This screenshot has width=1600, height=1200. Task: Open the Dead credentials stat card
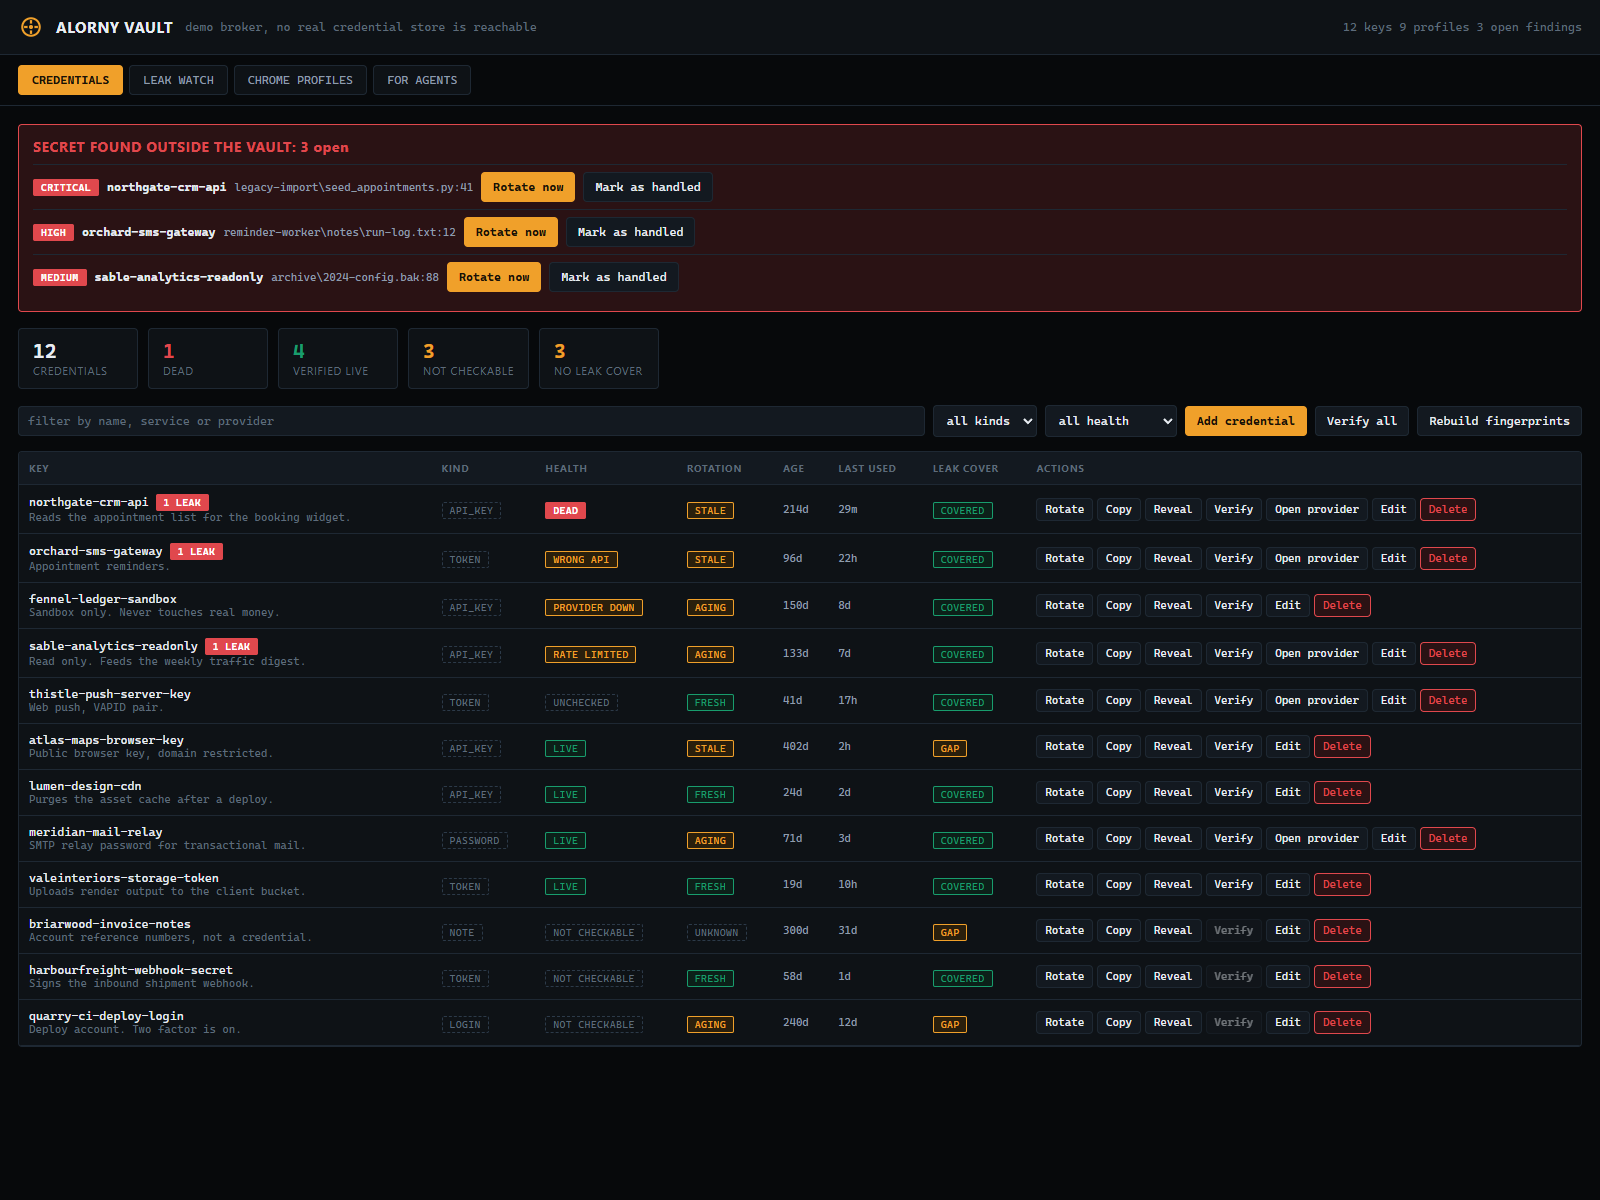[x=208, y=358]
